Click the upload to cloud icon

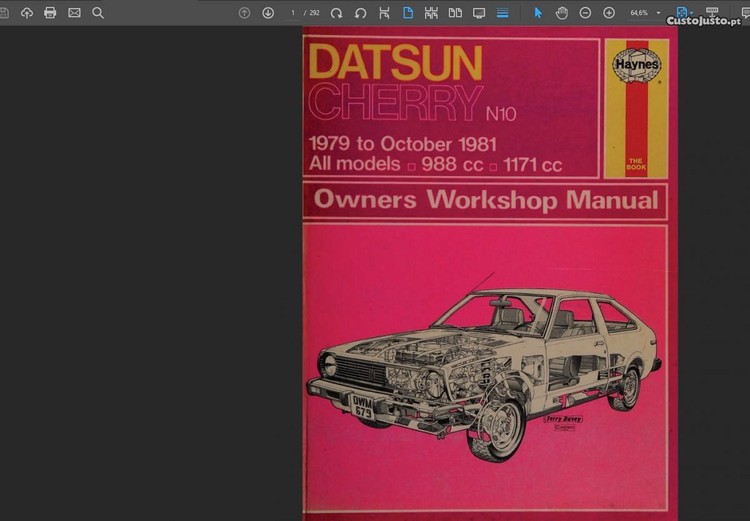27,13
